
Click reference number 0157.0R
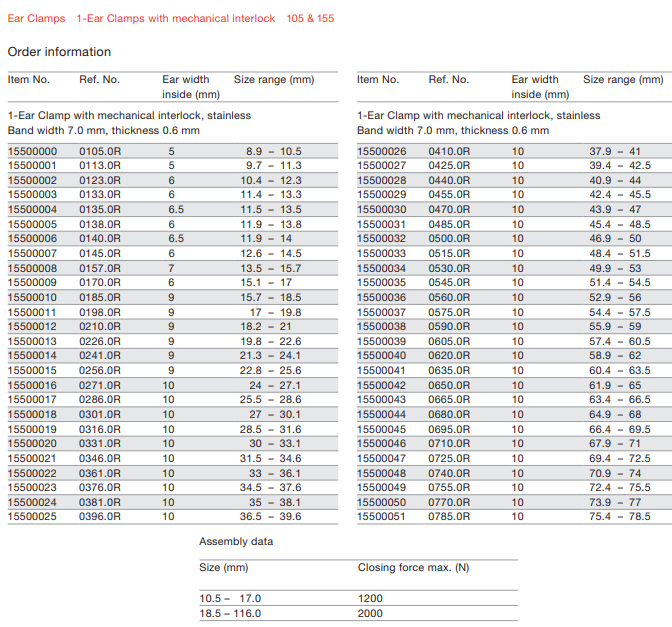[x=100, y=268]
